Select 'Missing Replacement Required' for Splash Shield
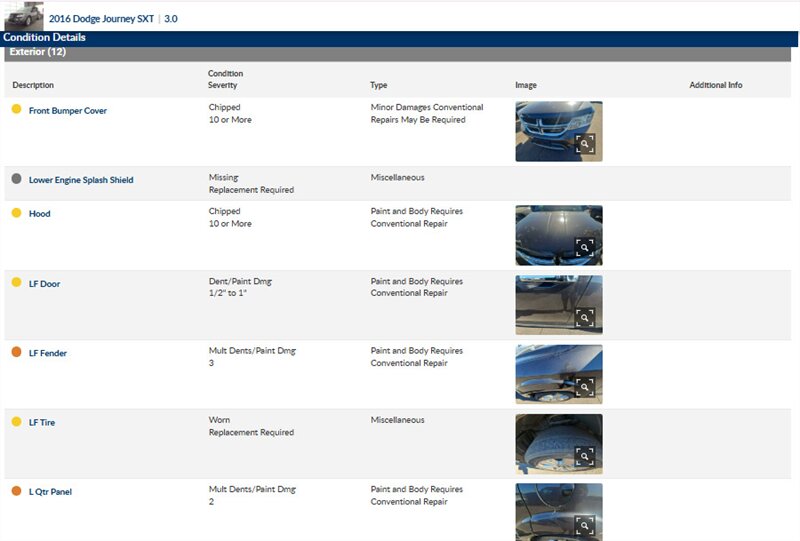This screenshot has width=800, height=541. click(251, 184)
